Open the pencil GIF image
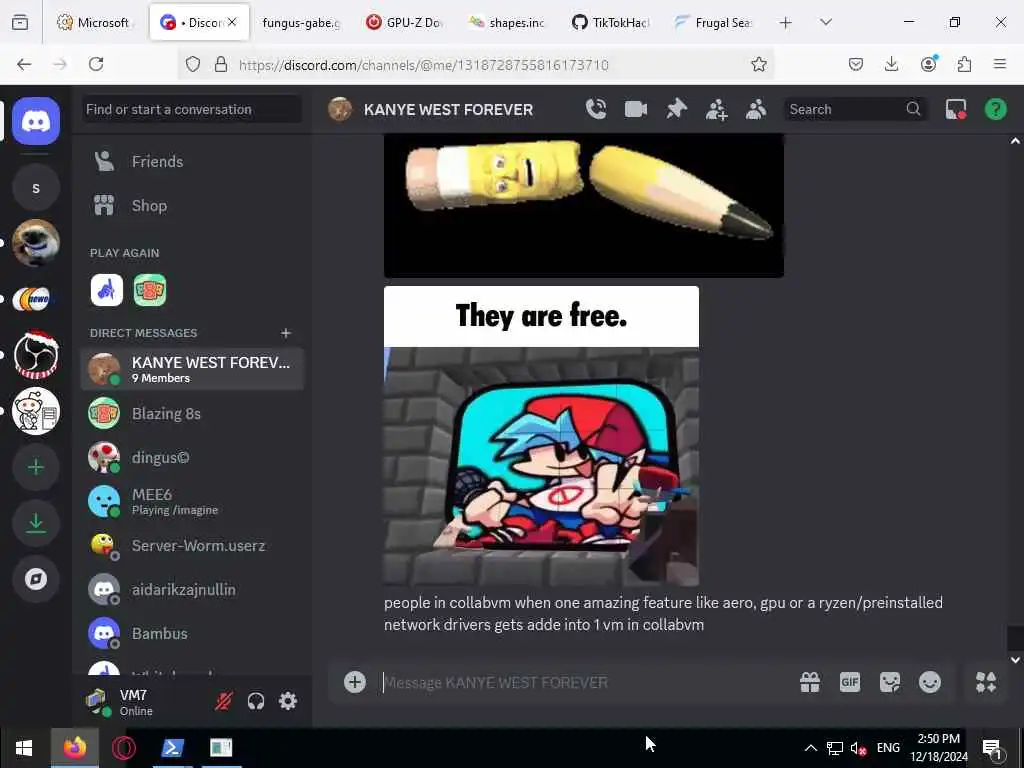Viewport: 1024px width, 768px height. [584, 206]
